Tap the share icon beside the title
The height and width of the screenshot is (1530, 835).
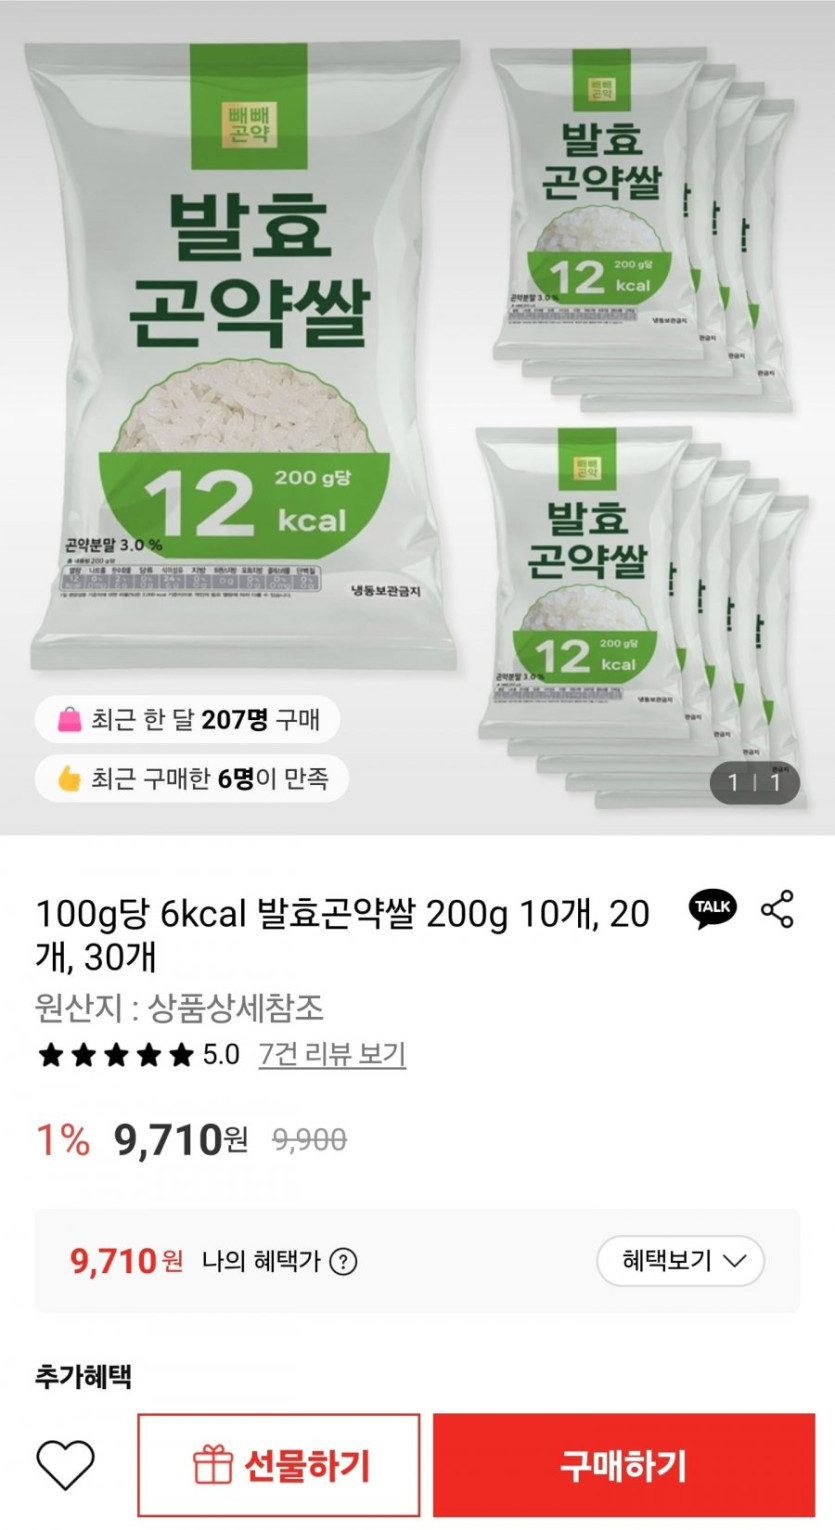pyautogui.click(x=777, y=909)
